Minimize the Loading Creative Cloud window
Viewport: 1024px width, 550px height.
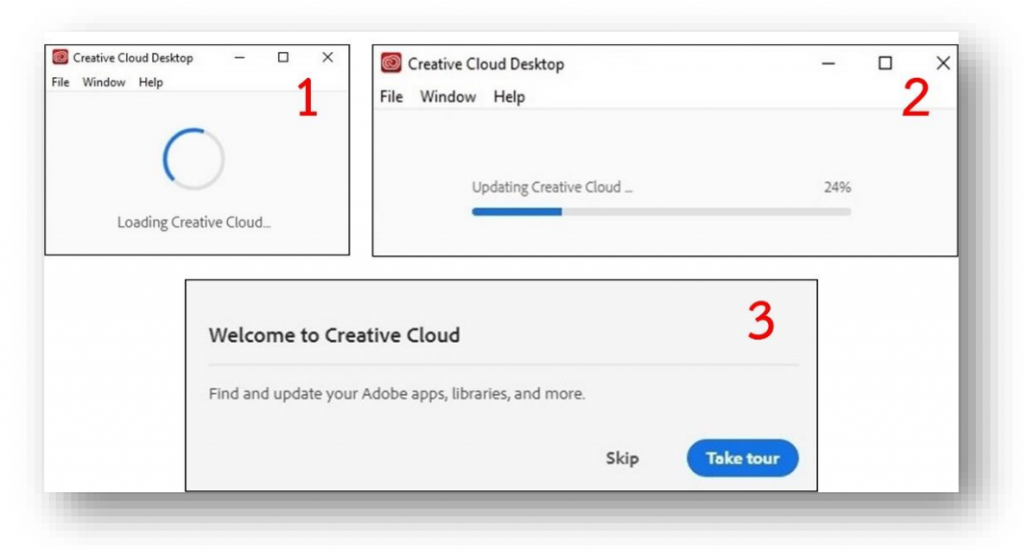[239, 58]
